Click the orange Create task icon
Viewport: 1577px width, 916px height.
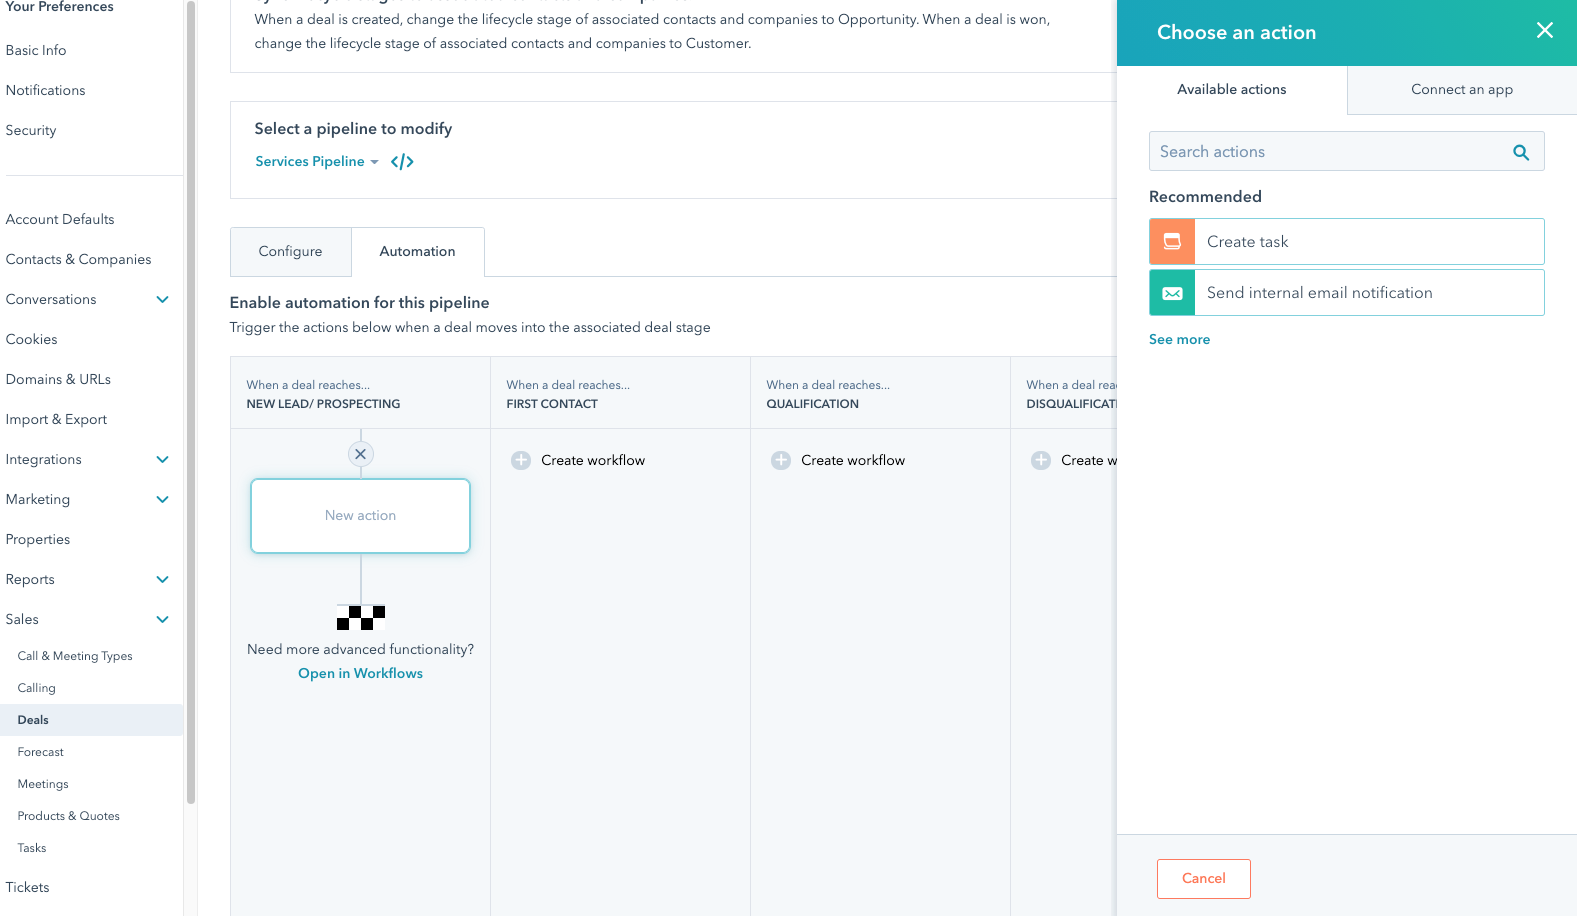click(1172, 242)
